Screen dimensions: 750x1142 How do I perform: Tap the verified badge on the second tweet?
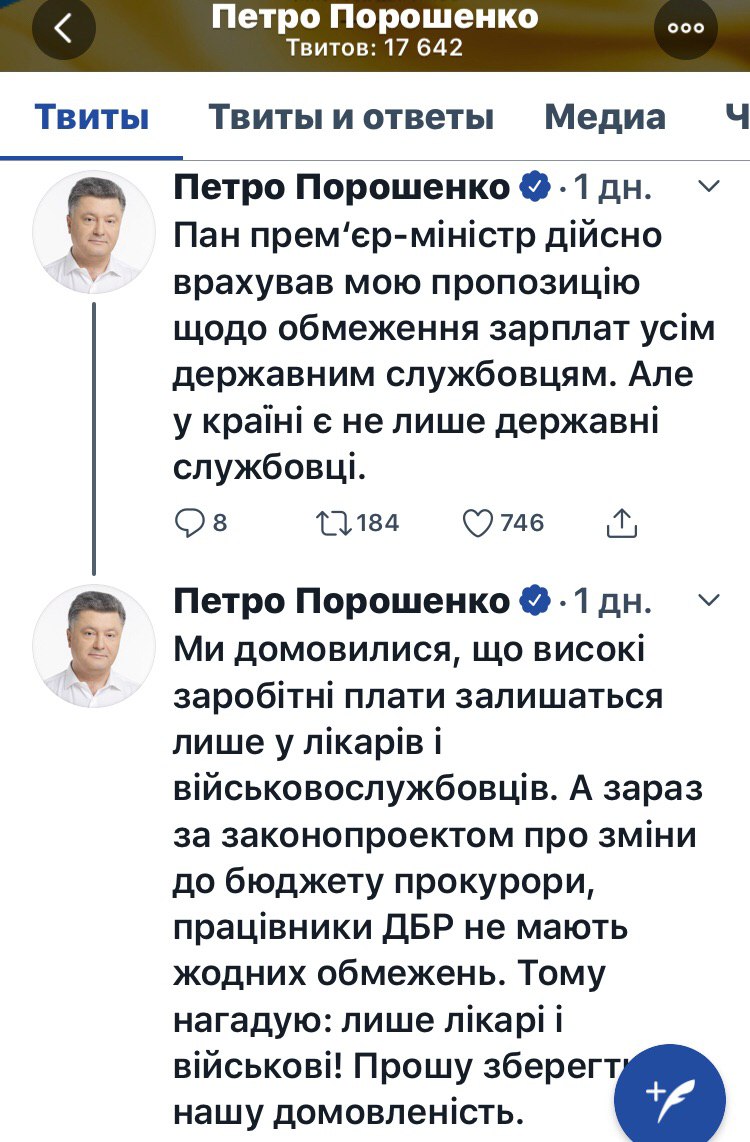point(533,600)
